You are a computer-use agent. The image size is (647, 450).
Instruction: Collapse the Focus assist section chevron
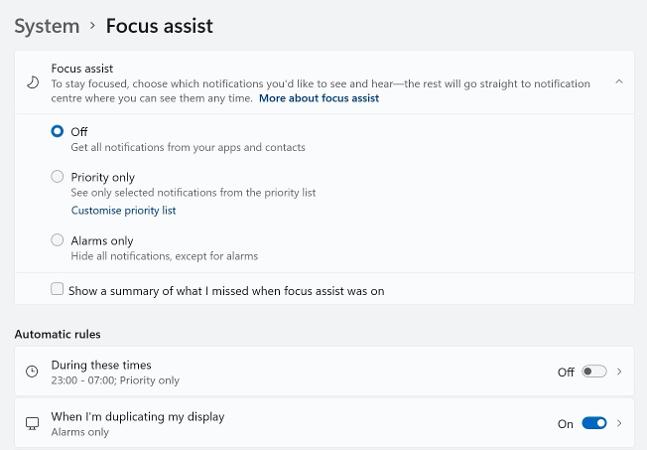(619, 82)
